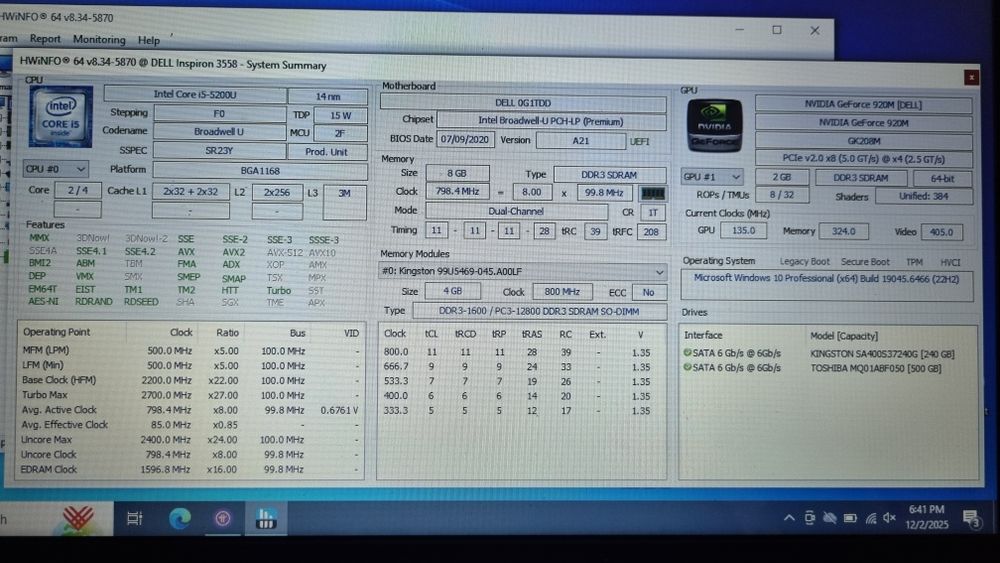Click the 798.4 MHz memory clock field
This screenshot has width=1000, height=563.
[x=457, y=191]
